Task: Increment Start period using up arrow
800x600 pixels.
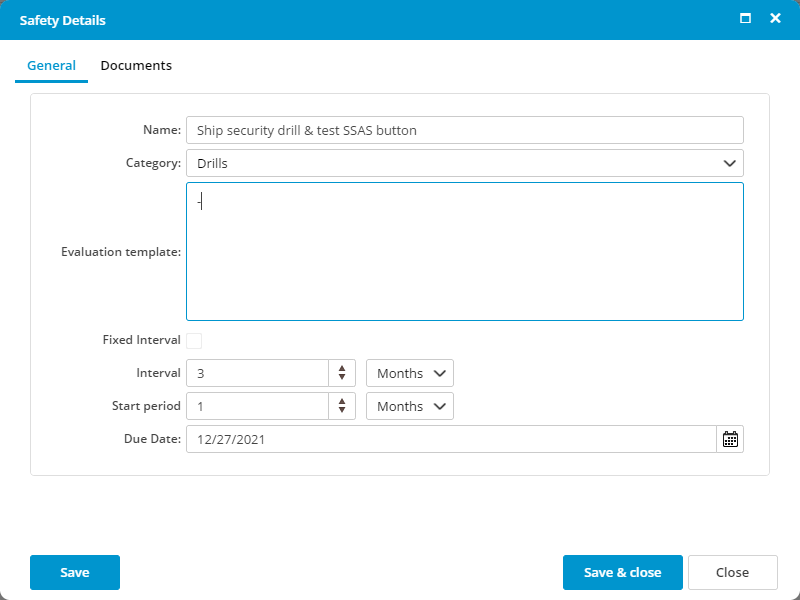Action: click(342, 401)
